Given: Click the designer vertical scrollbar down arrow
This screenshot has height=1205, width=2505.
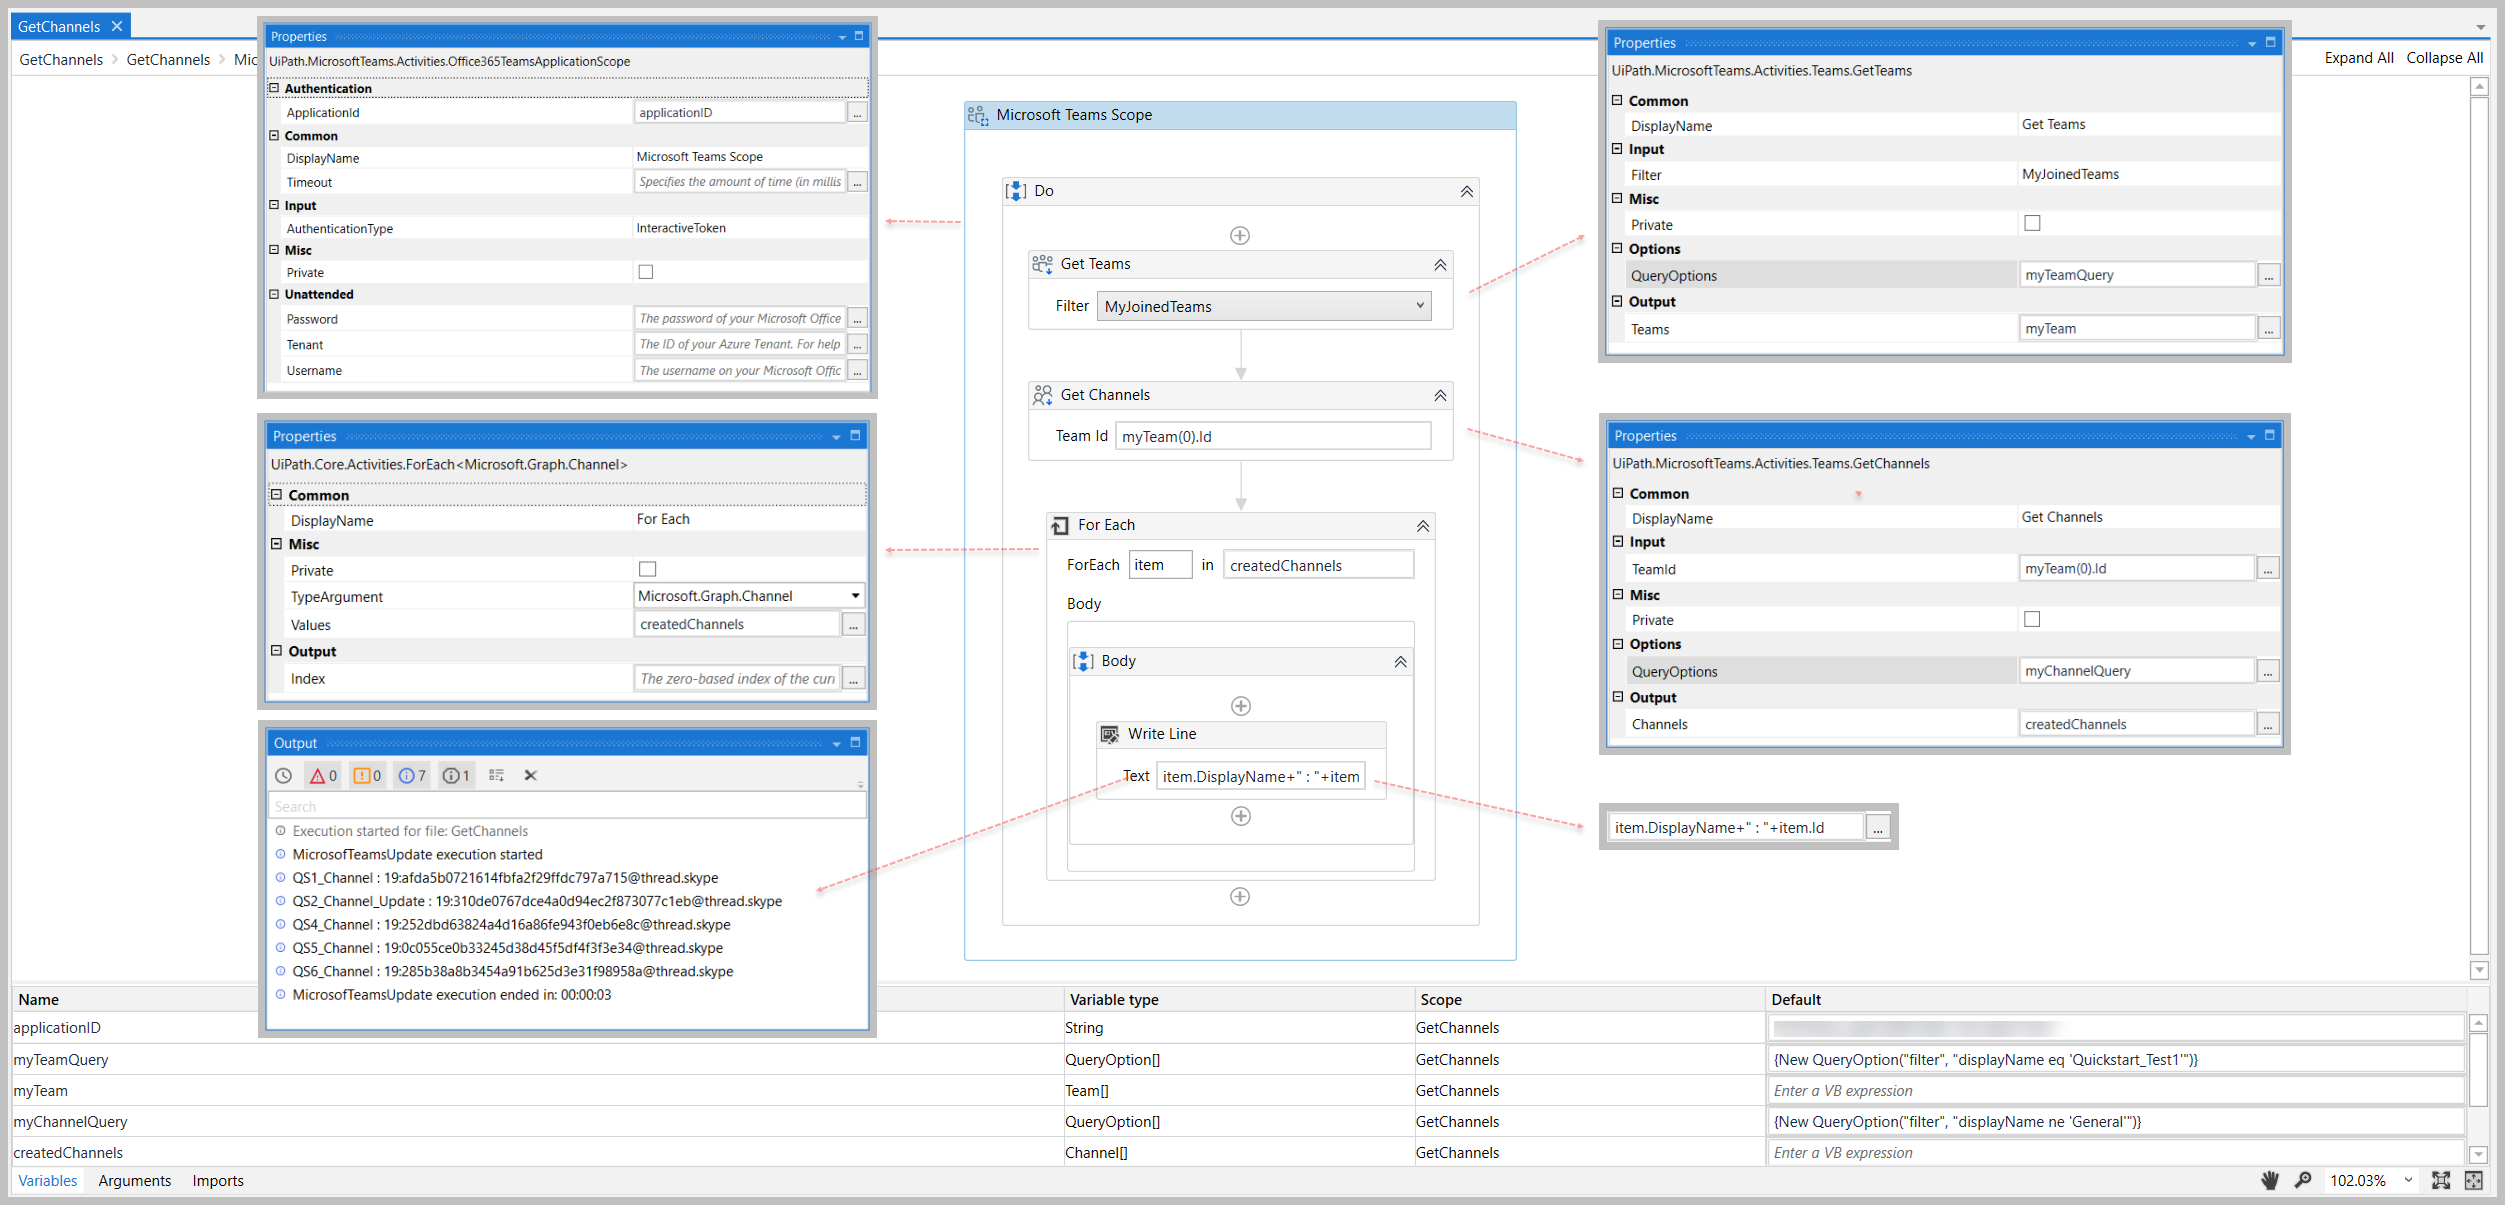Looking at the screenshot, I should click(2479, 970).
